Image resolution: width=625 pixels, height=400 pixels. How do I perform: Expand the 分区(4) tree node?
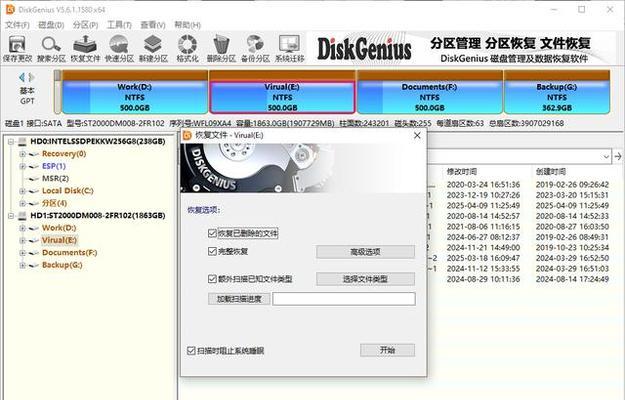click(x=22, y=203)
